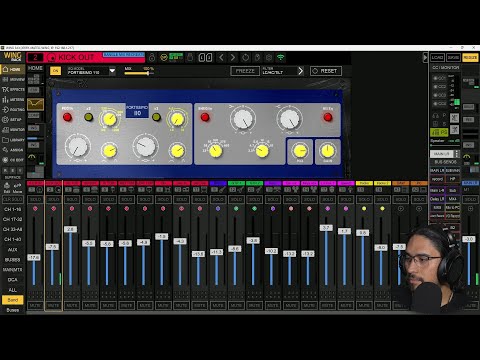The width and height of the screenshot is (480, 360).
Task: Open the EQ model dropdown arrow
Action: [112, 71]
